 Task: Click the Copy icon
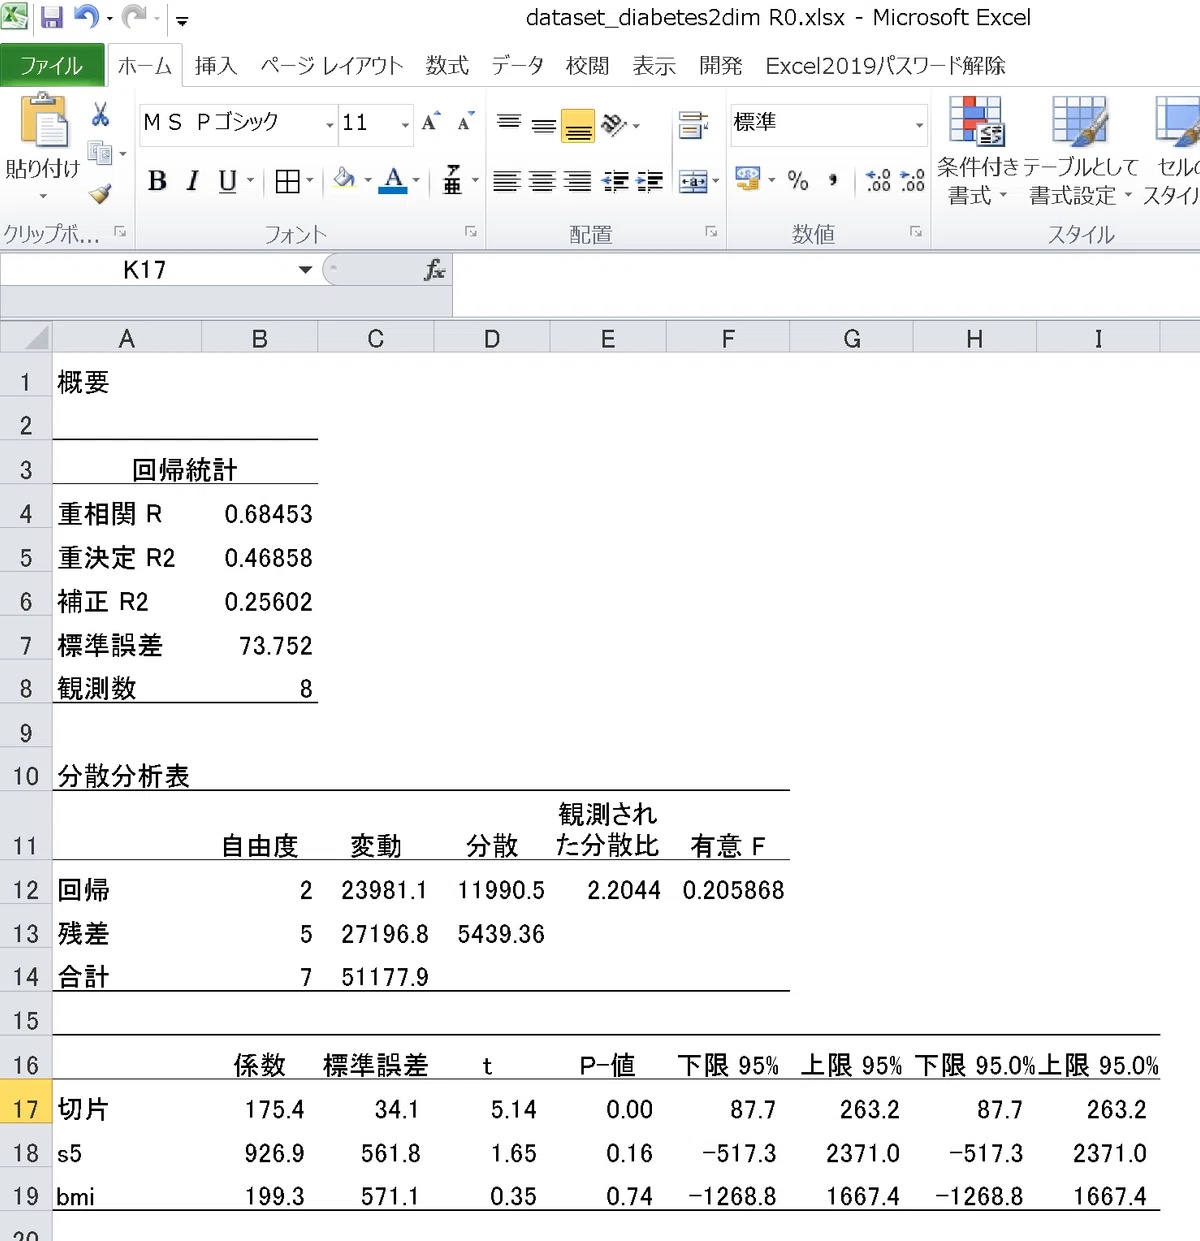[x=99, y=153]
